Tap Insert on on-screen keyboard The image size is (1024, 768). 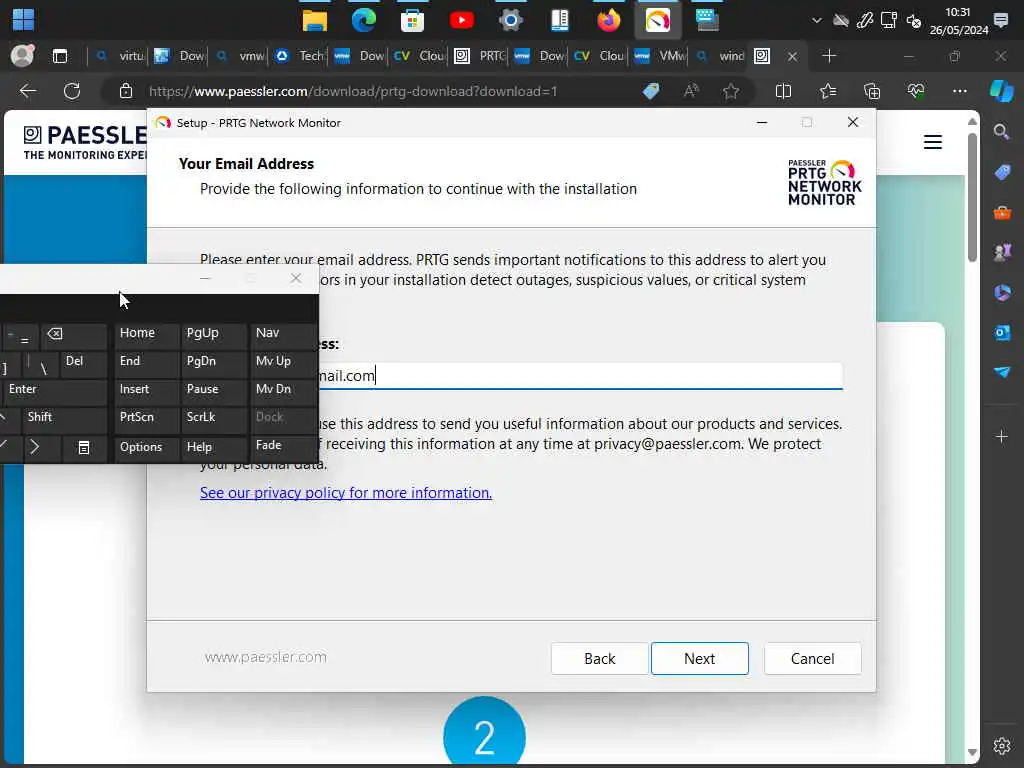click(x=146, y=392)
